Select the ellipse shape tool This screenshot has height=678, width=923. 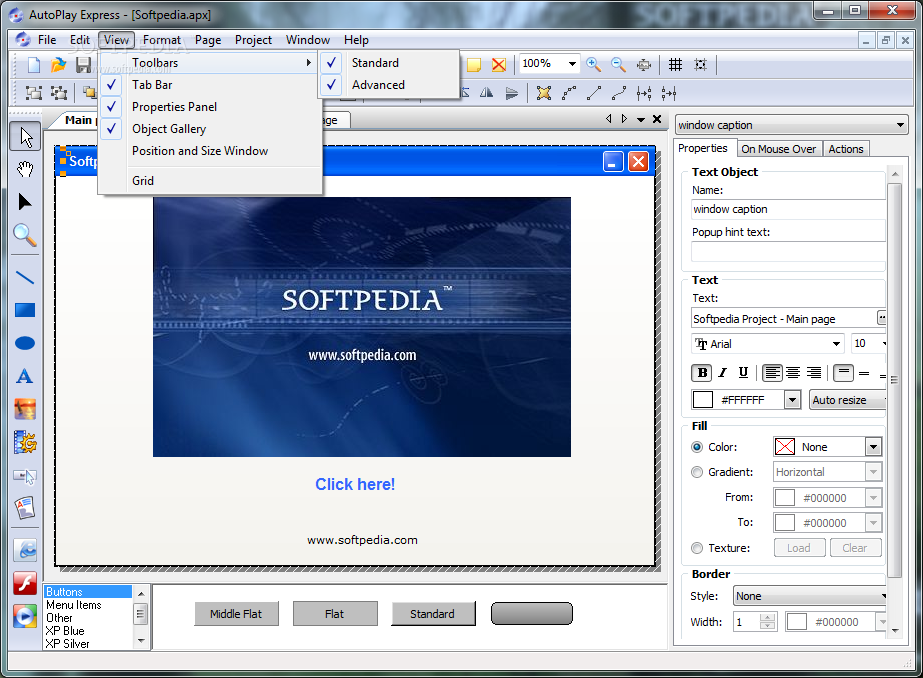click(x=25, y=343)
